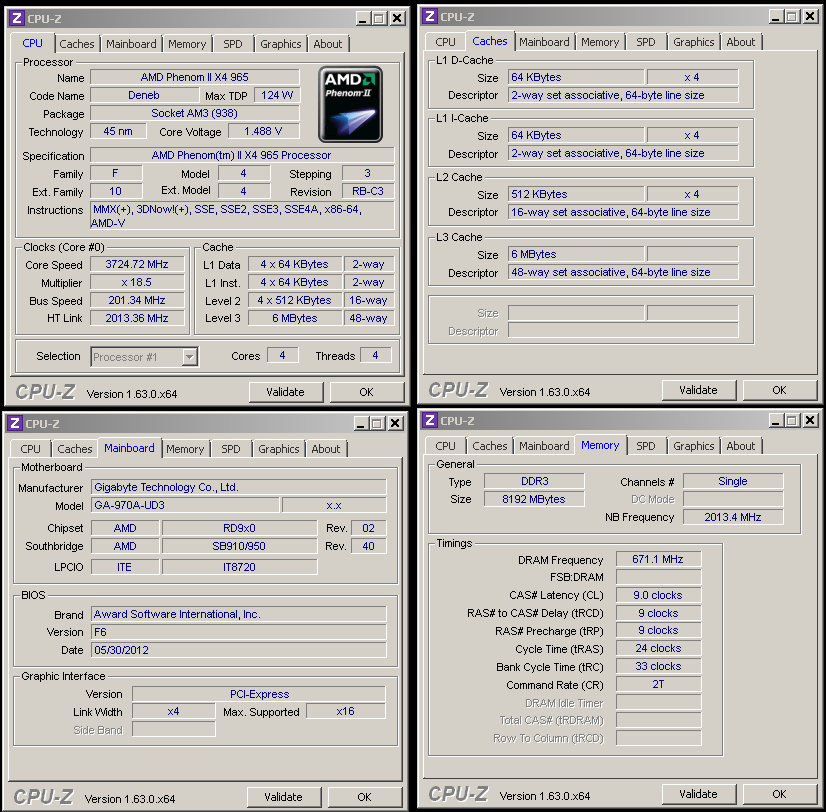The height and width of the screenshot is (812, 826).
Task: Click manufacturer Gigabyte Technology Co., Ltd.
Action: [239, 487]
